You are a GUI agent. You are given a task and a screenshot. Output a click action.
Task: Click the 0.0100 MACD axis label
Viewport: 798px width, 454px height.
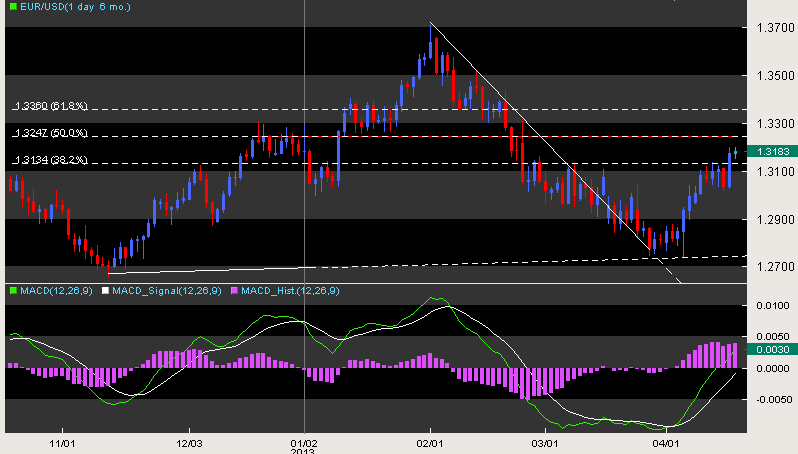(x=773, y=305)
